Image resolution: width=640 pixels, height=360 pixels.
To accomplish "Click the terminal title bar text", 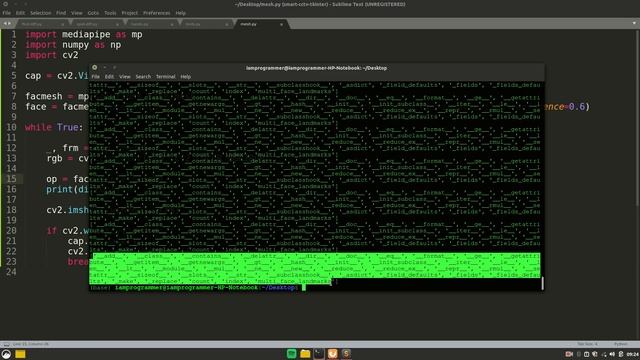I will pyautogui.click(x=316, y=68).
